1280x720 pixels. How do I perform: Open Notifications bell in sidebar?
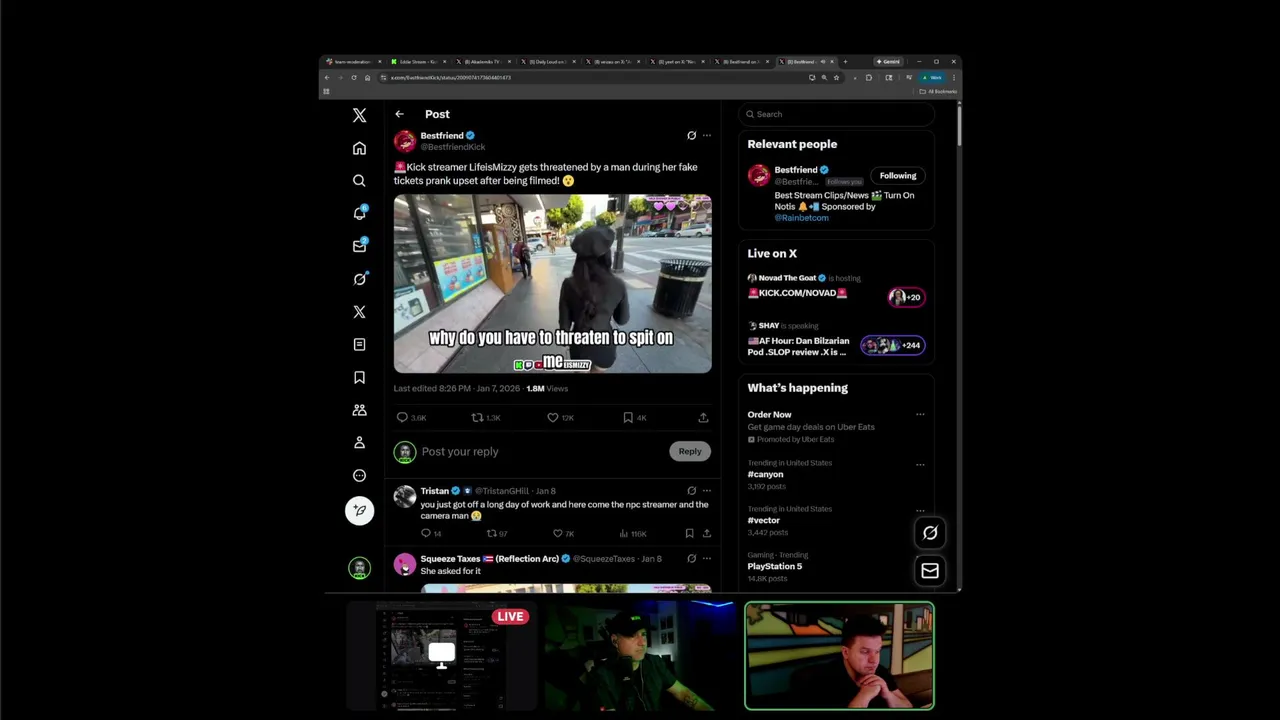[359, 213]
